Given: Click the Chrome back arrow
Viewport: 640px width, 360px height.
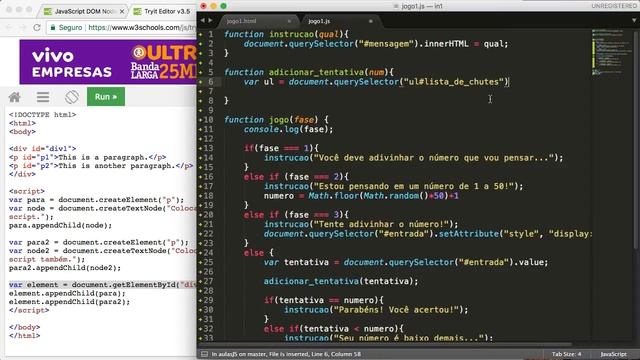Looking at the screenshot, I should [9, 27].
